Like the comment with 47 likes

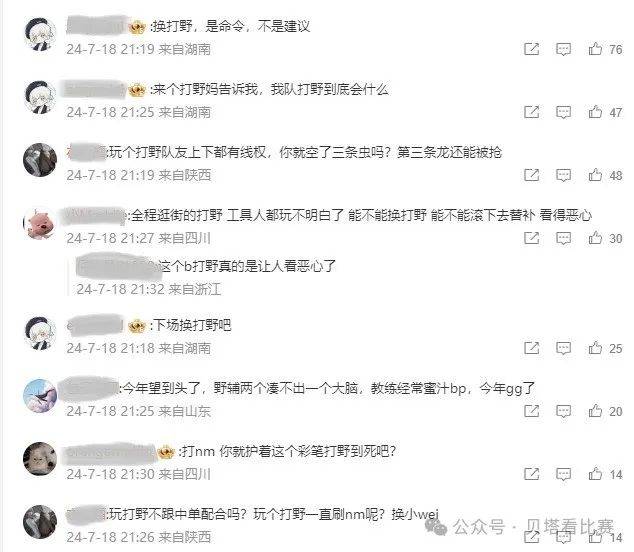(595, 112)
